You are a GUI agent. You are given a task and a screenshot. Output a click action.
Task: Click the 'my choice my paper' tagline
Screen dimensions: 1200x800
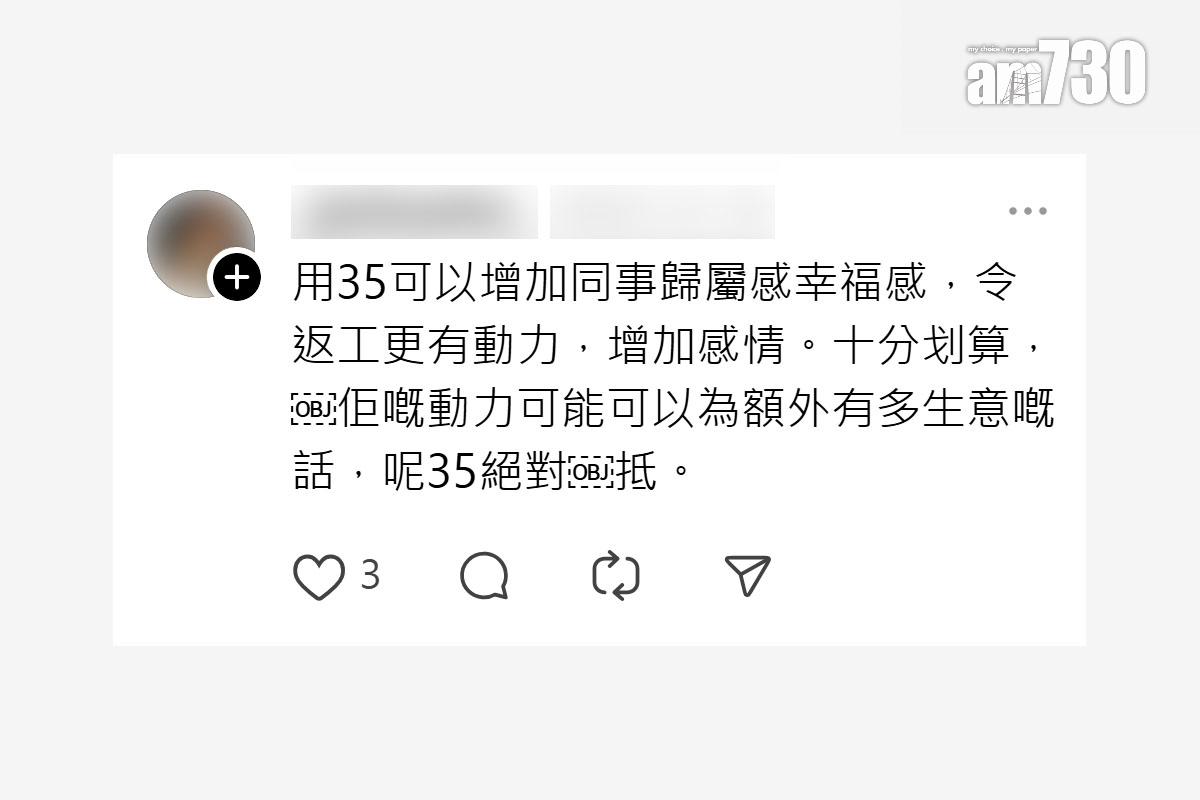pyautogui.click(x=1003, y=49)
